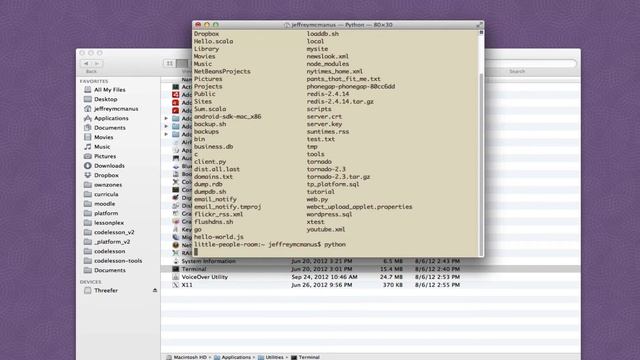Click the Terminal window title bar text
The height and width of the screenshot is (360, 640).
(342, 25)
